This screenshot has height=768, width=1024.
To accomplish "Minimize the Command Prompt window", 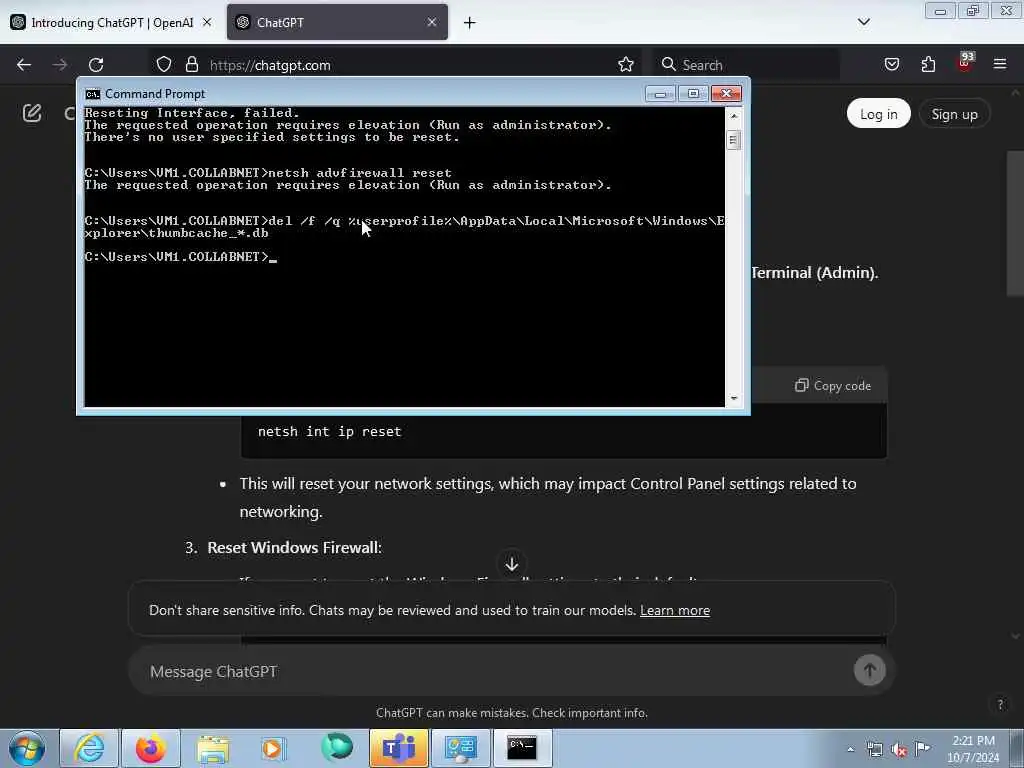I will 660,94.
